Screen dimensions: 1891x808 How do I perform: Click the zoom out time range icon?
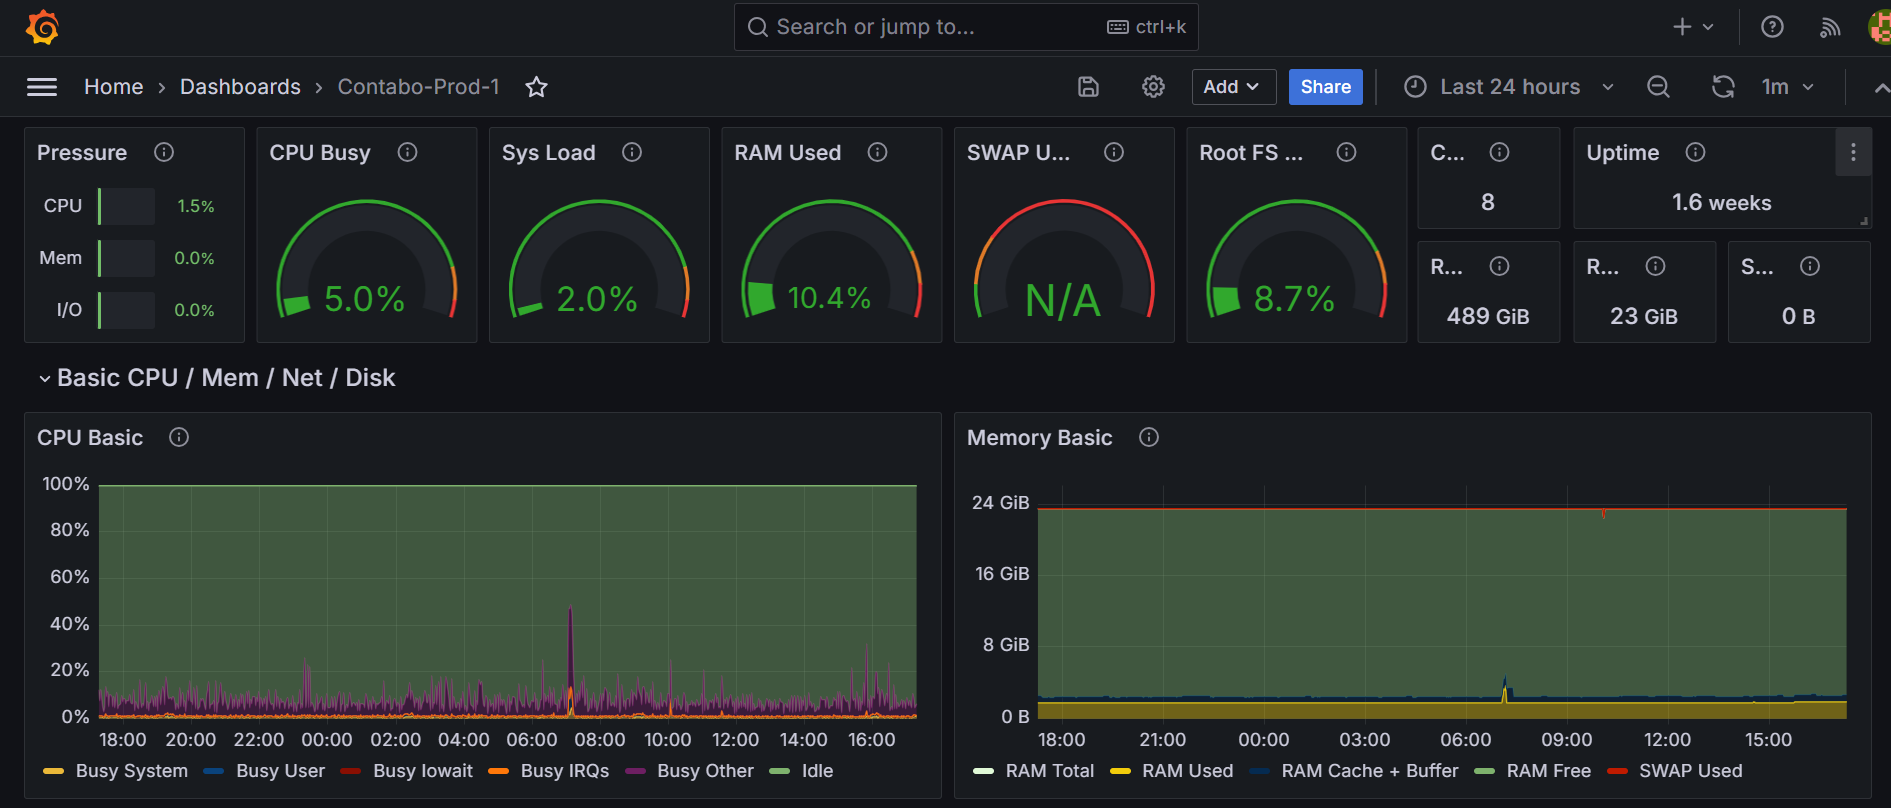click(x=1658, y=87)
